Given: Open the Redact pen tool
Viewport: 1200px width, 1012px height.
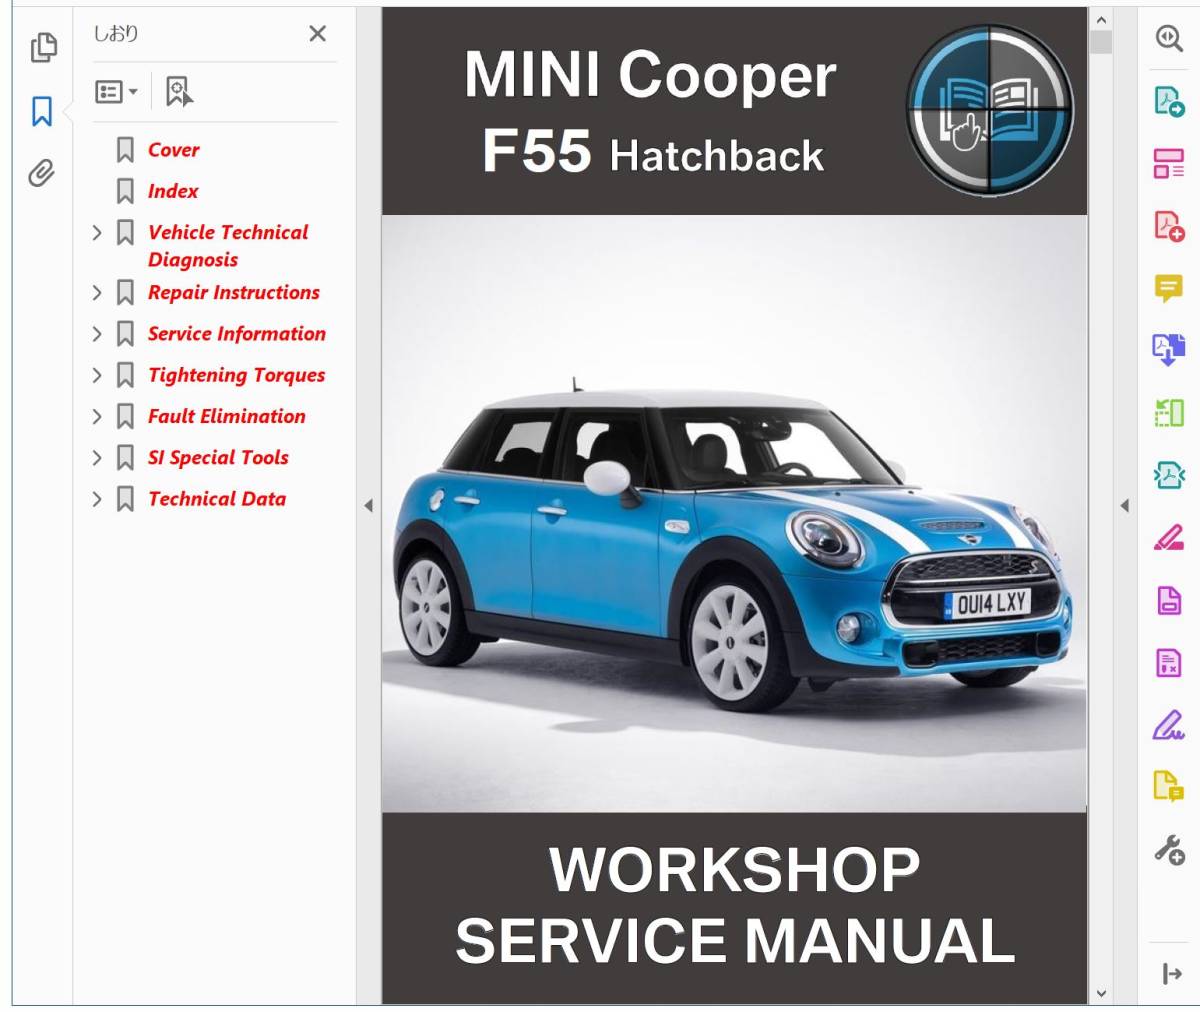Looking at the screenshot, I should click(1169, 538).
